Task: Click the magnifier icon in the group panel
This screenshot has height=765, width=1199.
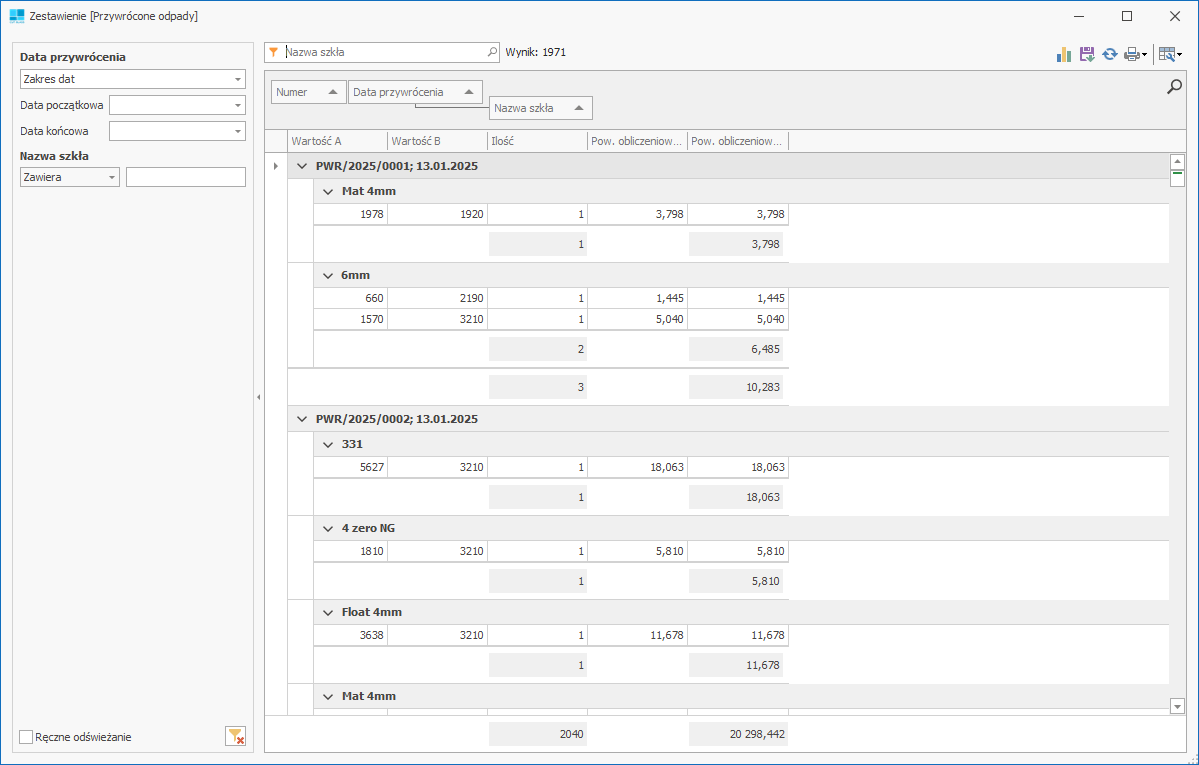Action: 1175,87
